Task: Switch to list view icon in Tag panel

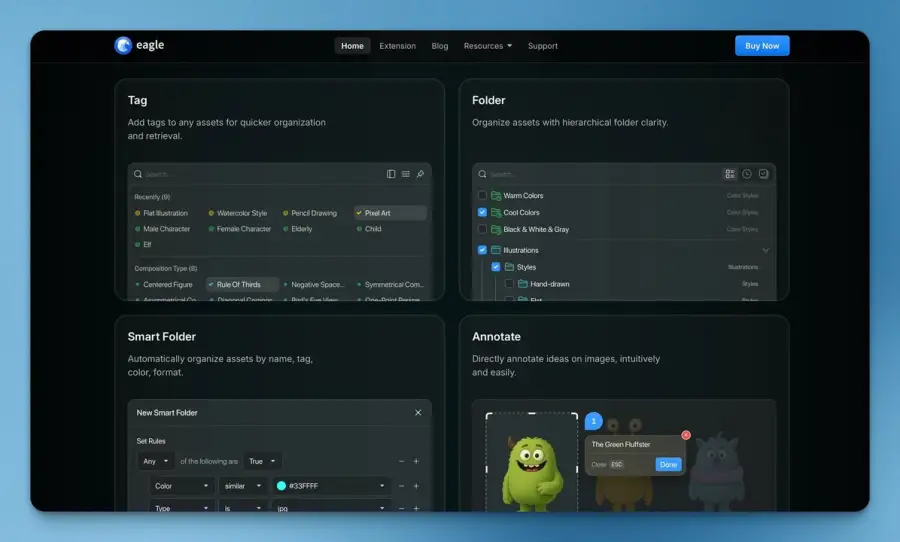Action: [406, 174]
